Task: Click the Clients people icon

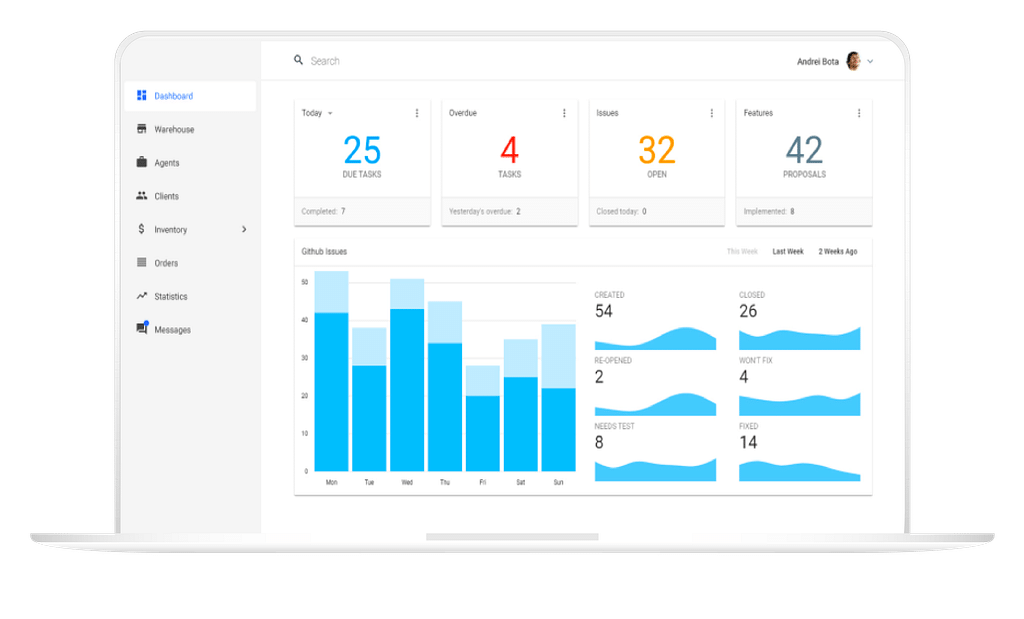Action: (142, 196)
